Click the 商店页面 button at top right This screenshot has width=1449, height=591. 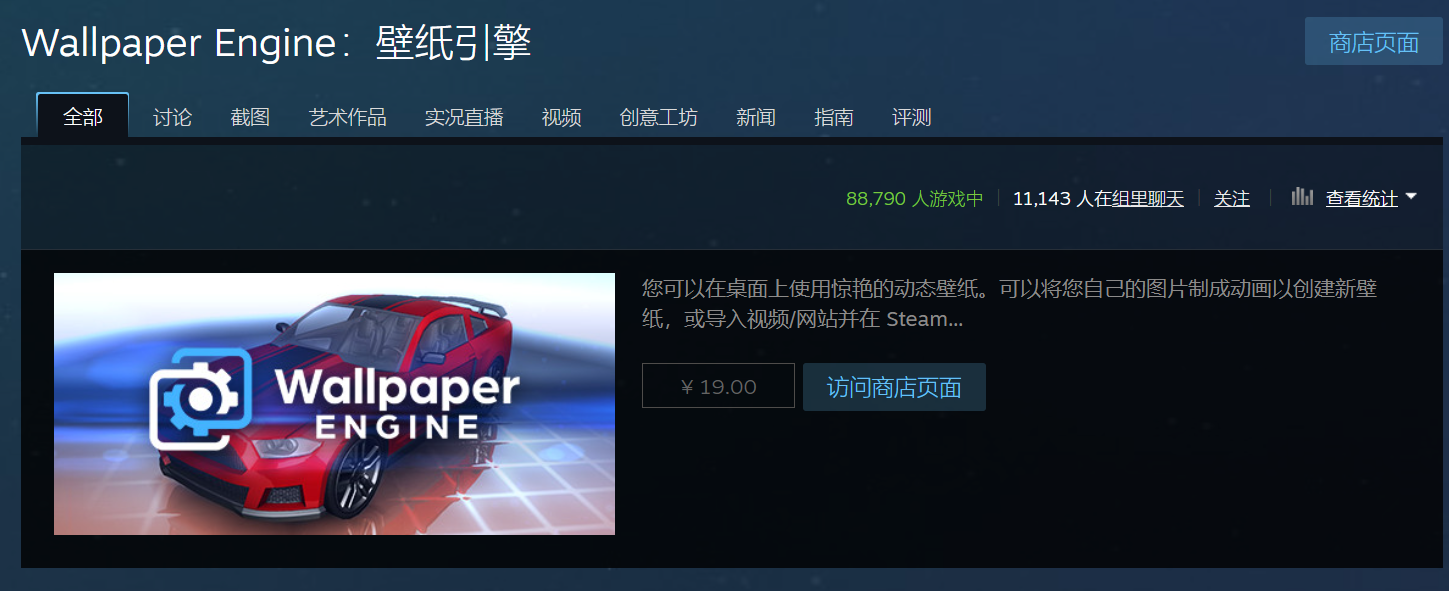click(x=1374, y=42)
